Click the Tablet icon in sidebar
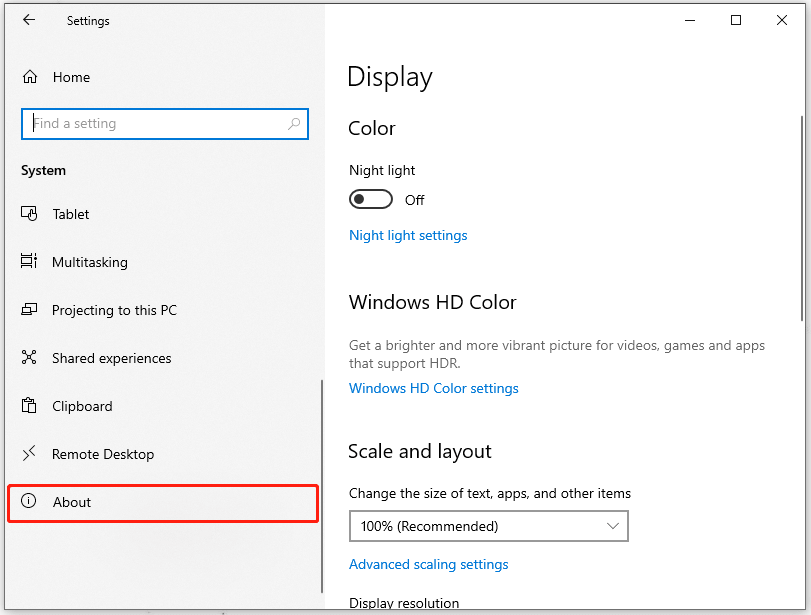Viewport: 811px width, 615px height. (x=29, y=214)
